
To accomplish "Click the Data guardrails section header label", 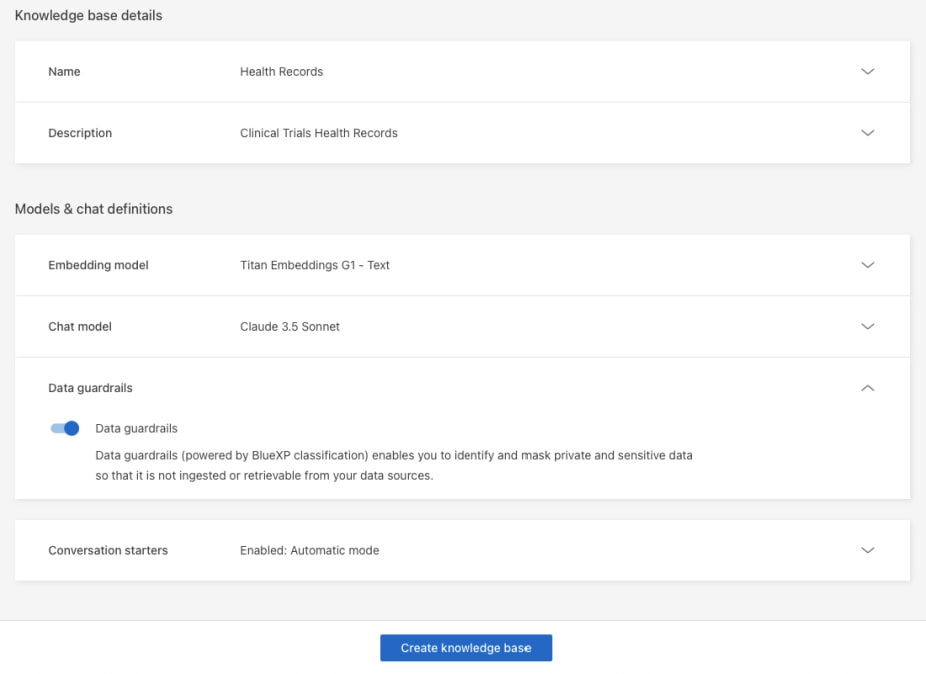I will pyautogui.click(x=90, y=388).
